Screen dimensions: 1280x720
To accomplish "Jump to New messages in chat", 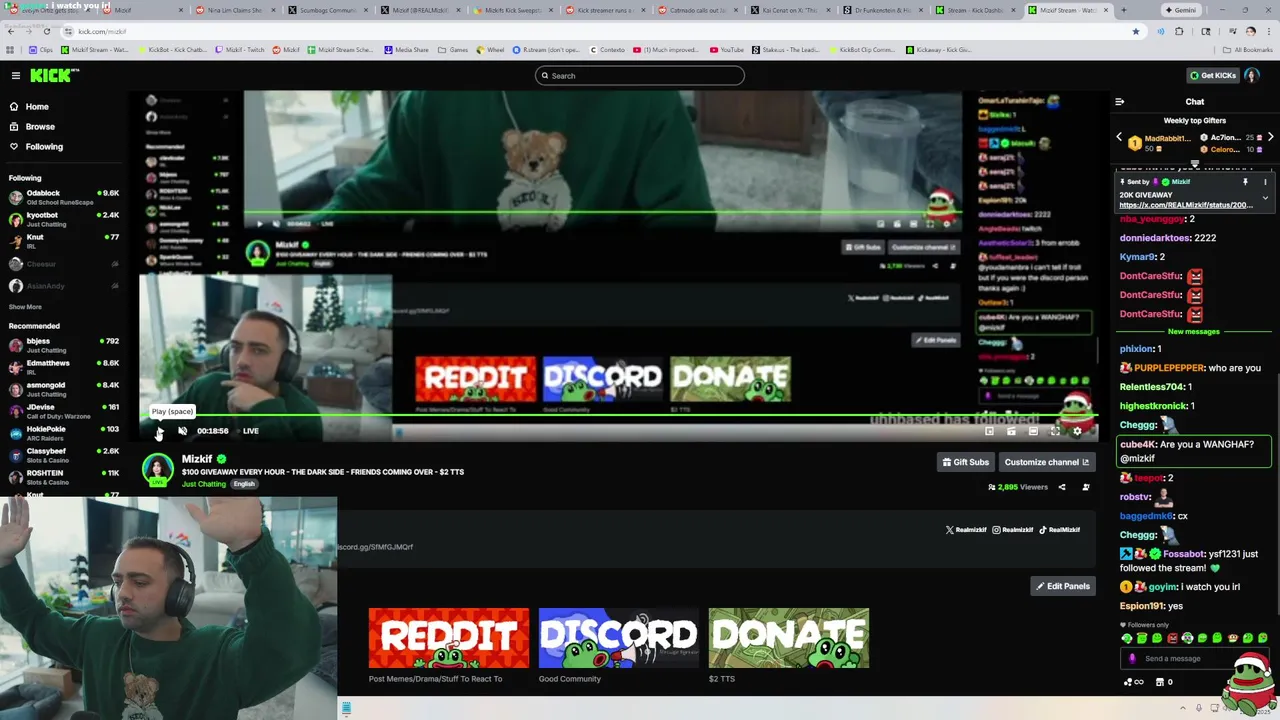I will (x=1194, y=331).
